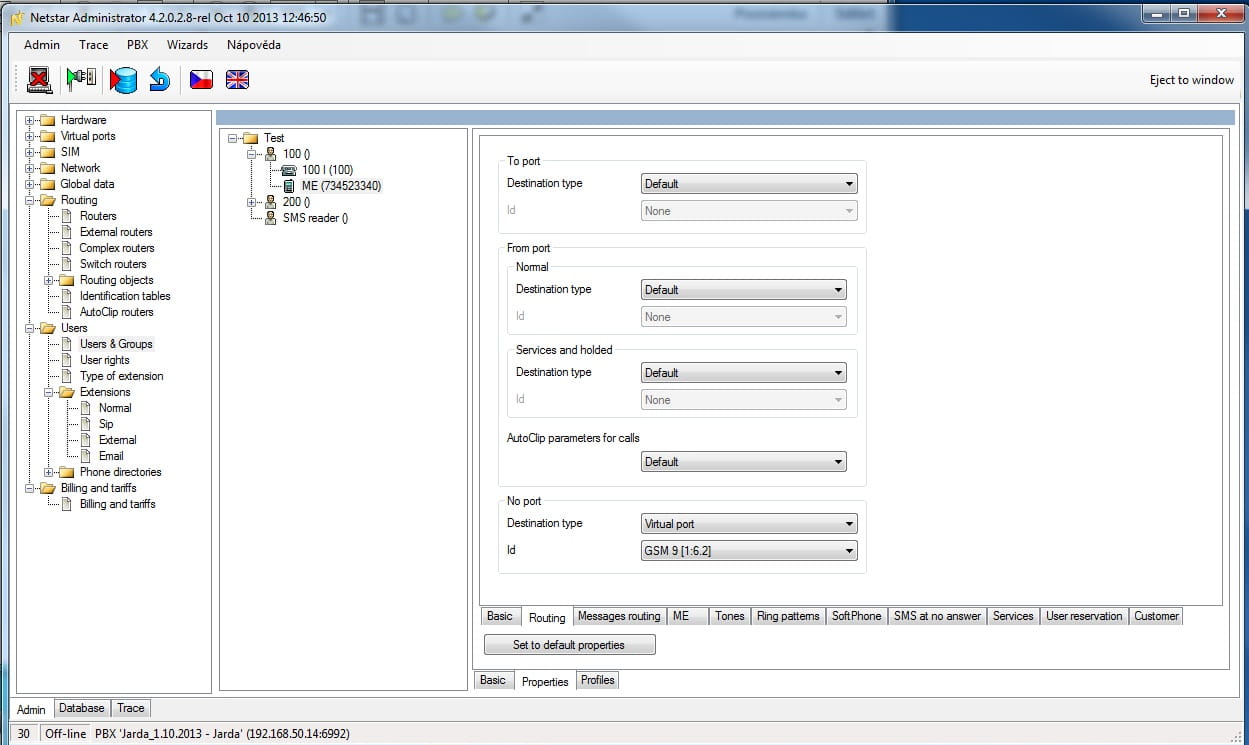This screenshot has width=1249, height=745.
Task: Expand the Phone directories node
Action: [x=50, y=472]
